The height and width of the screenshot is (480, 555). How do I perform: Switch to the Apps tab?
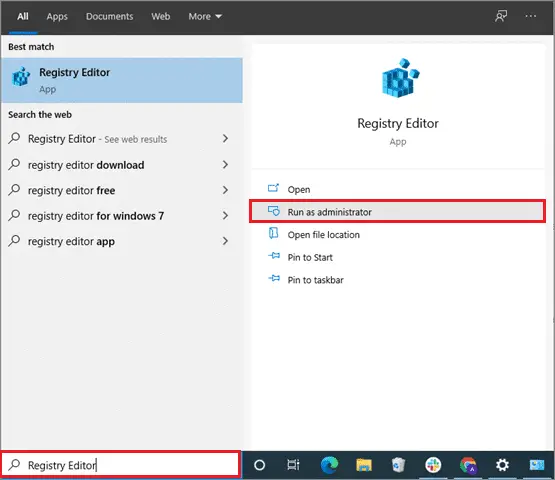[57, 17]
